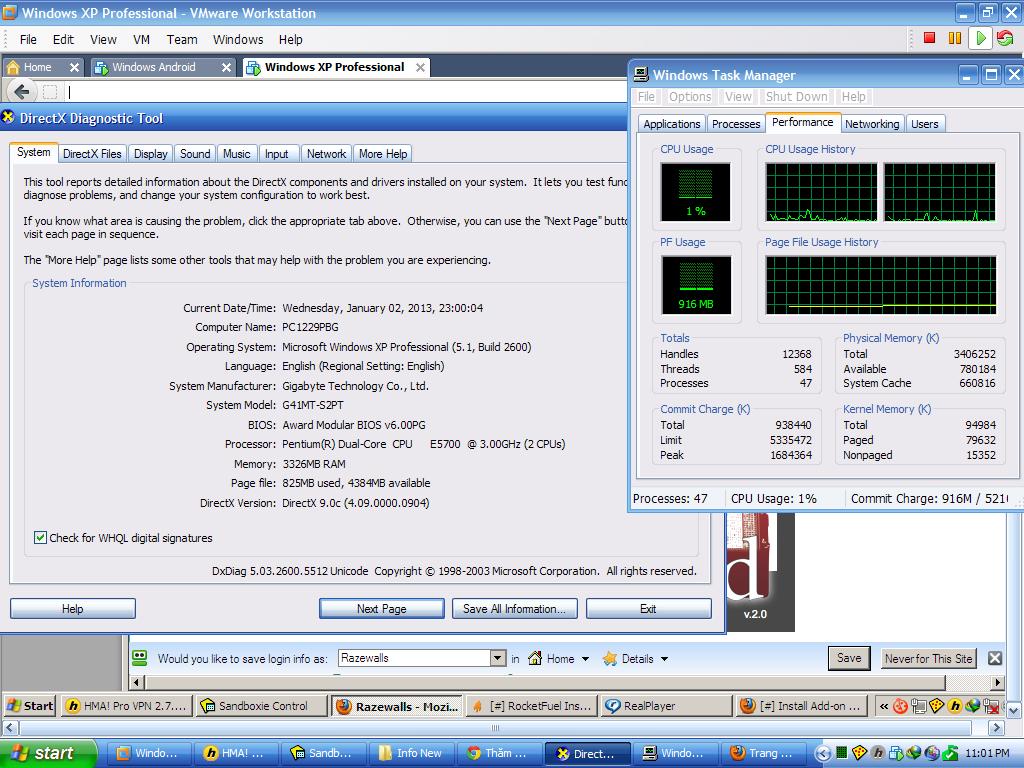
Task: Open the Display tab in DxDiag
Action: (x=151, y=153)
